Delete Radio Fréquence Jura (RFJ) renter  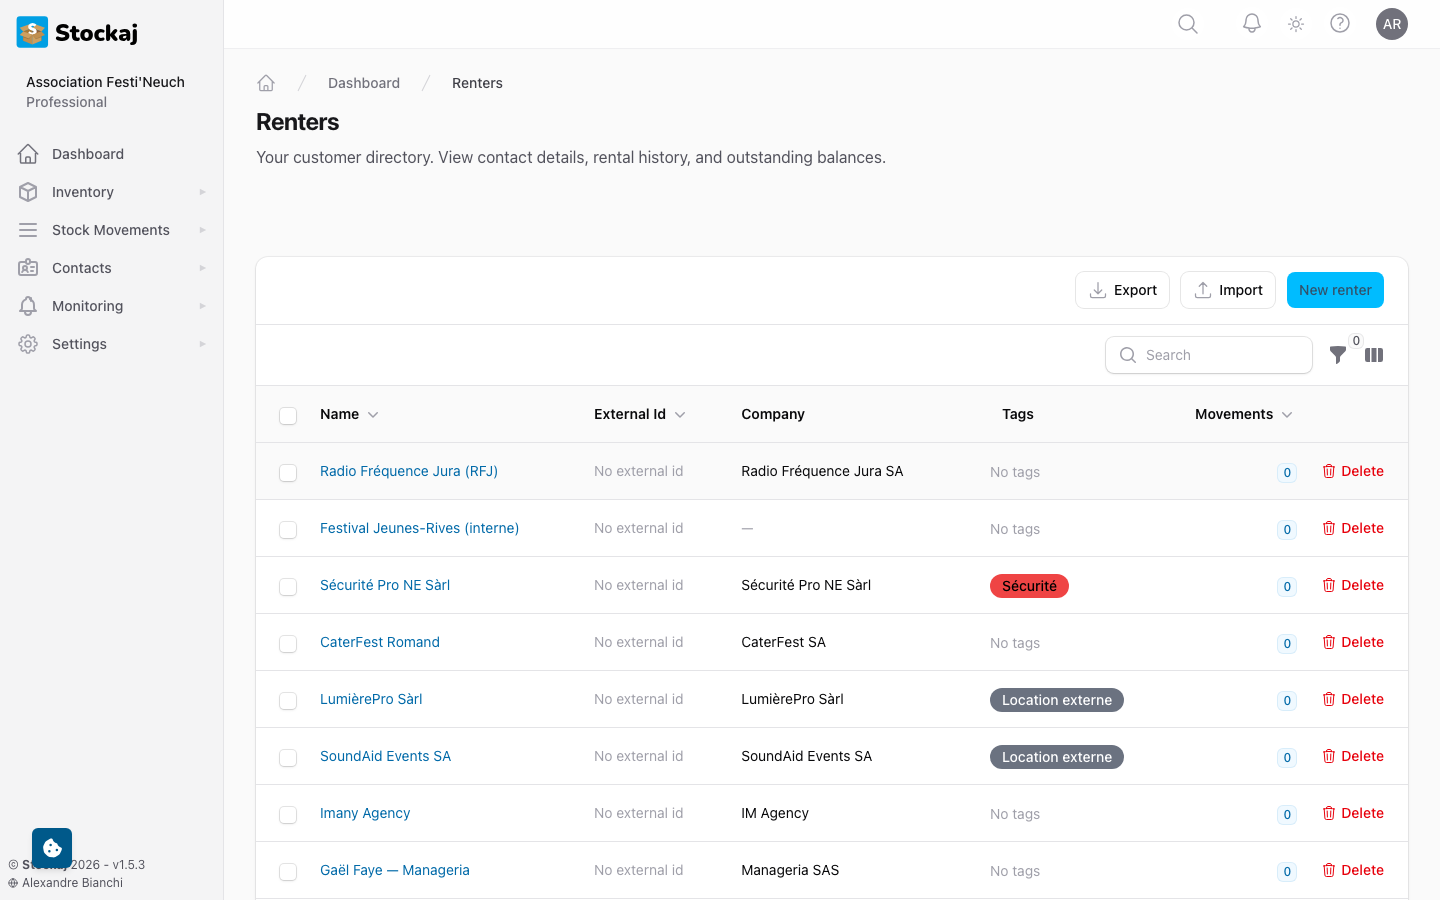click(1353, 471)
